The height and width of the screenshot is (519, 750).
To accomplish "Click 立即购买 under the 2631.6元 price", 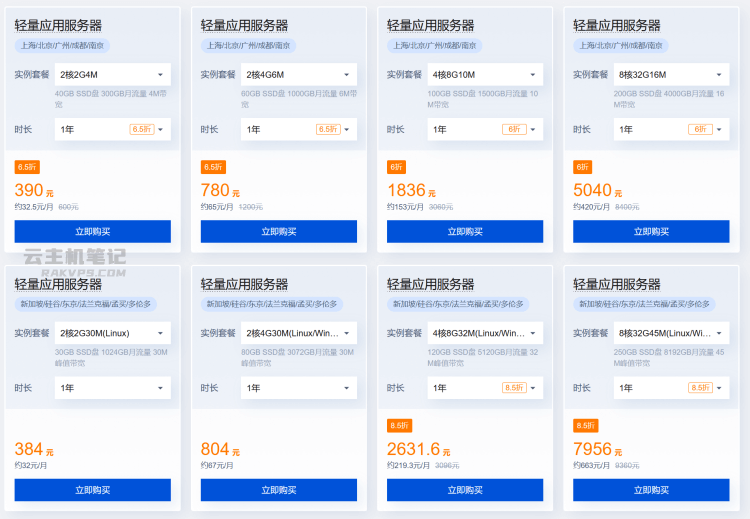I will click(x=465, y=490).
